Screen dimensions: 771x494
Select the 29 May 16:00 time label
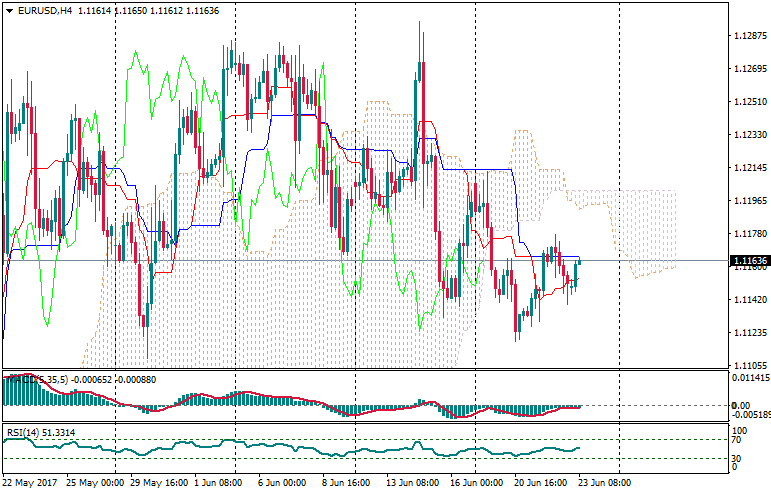pos(149,481)
